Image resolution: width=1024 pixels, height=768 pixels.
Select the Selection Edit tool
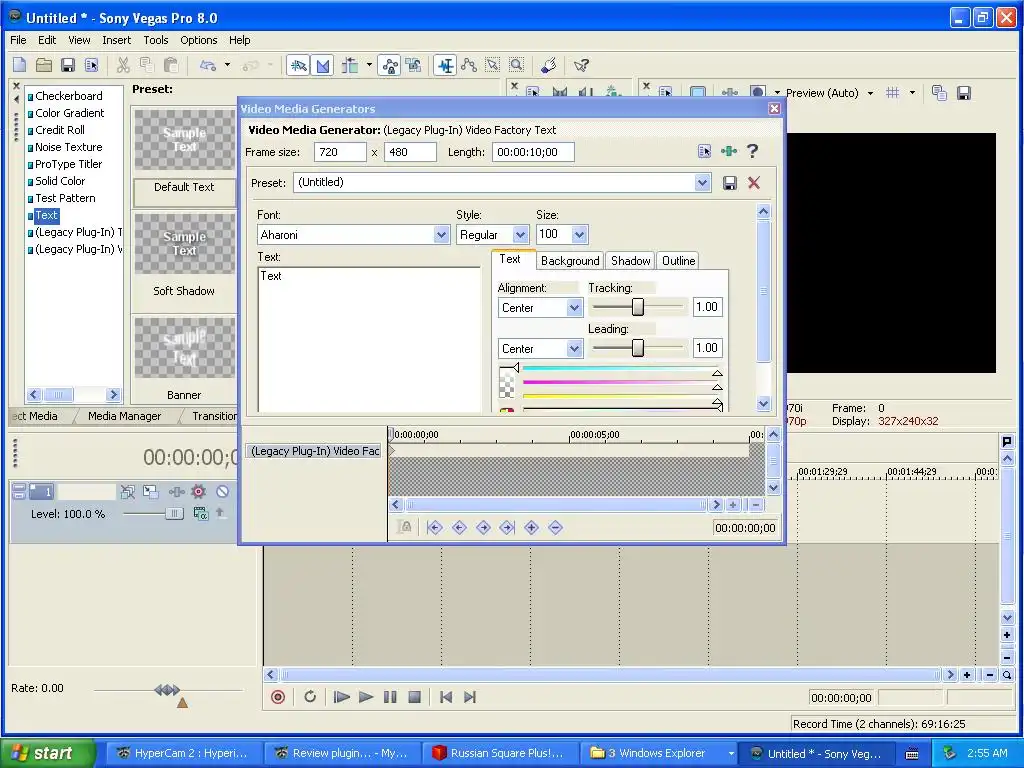point(492,65)
